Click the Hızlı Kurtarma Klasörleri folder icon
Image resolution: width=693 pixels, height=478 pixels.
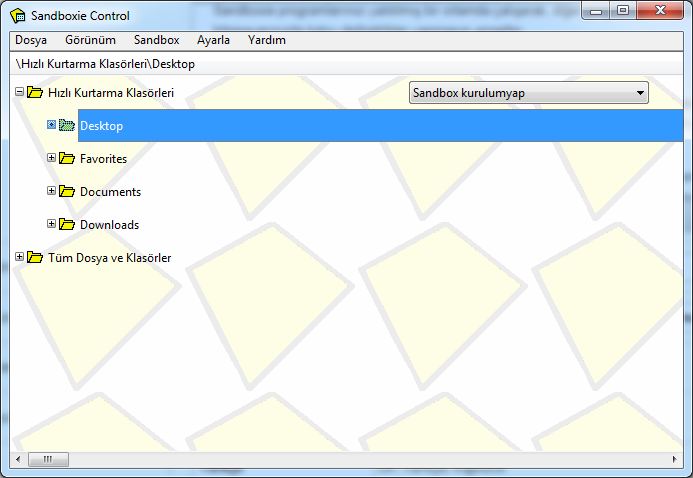click(x=35, y=92)
